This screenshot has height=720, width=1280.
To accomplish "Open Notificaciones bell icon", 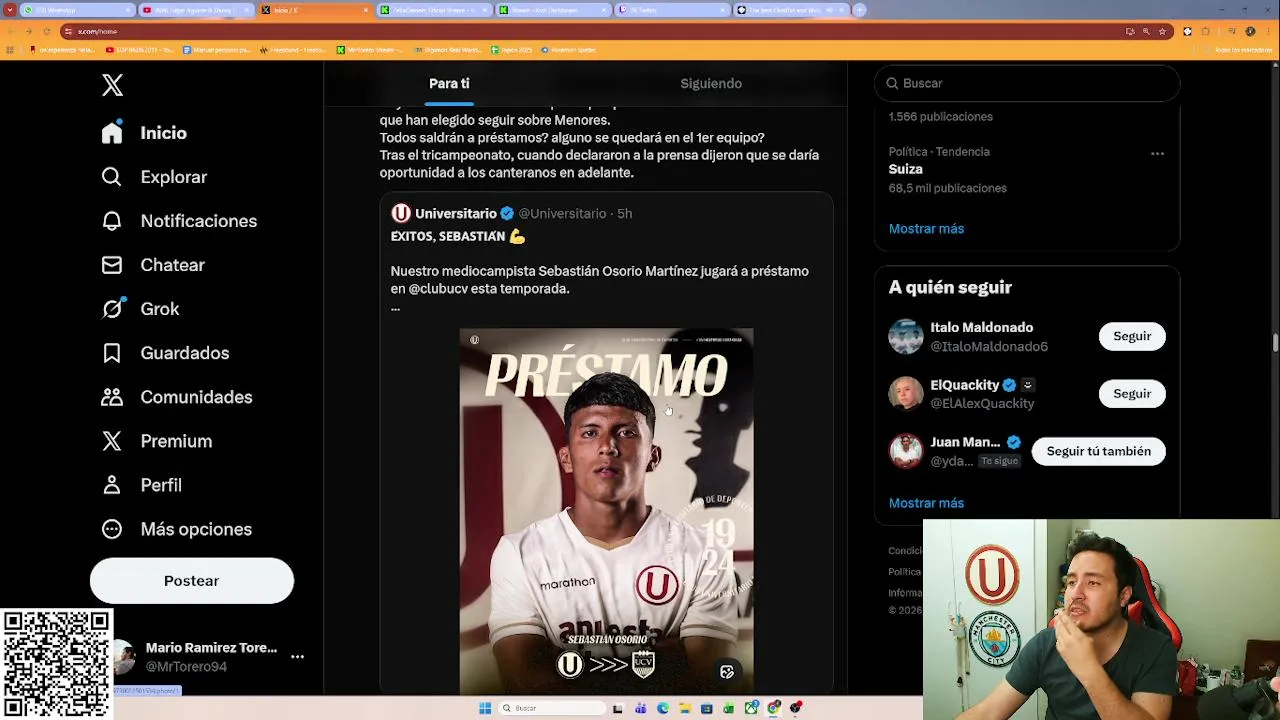I will [x=112, y=221].
